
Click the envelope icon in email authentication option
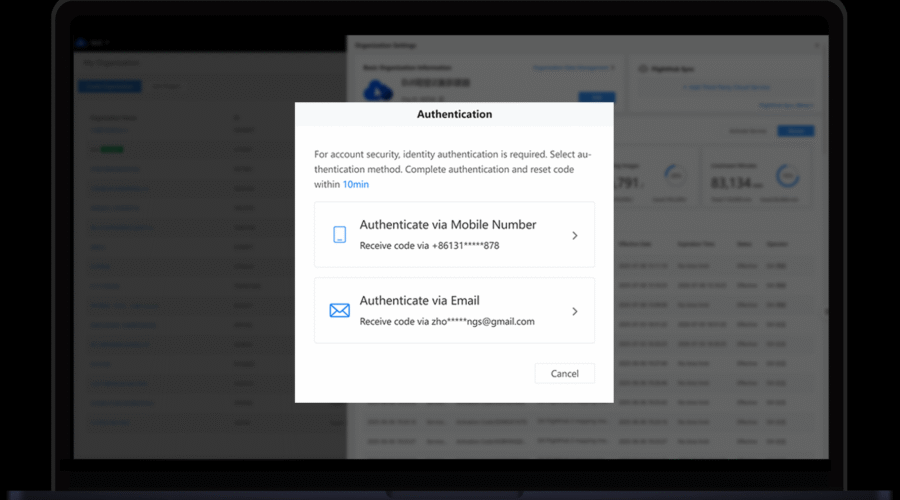click(x=339, y=311)
